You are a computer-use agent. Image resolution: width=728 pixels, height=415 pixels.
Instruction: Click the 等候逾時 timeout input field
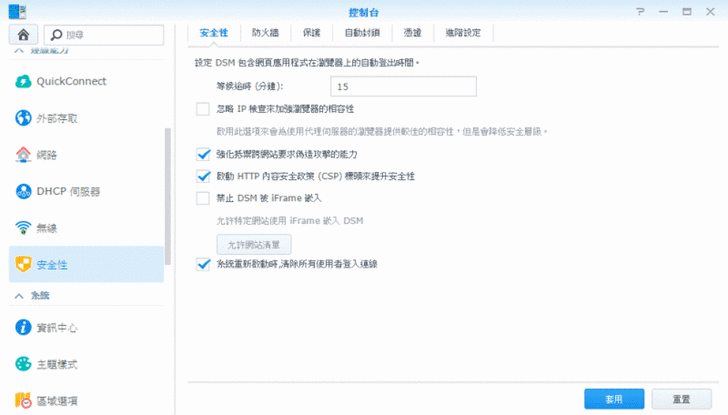coord(391,87)
